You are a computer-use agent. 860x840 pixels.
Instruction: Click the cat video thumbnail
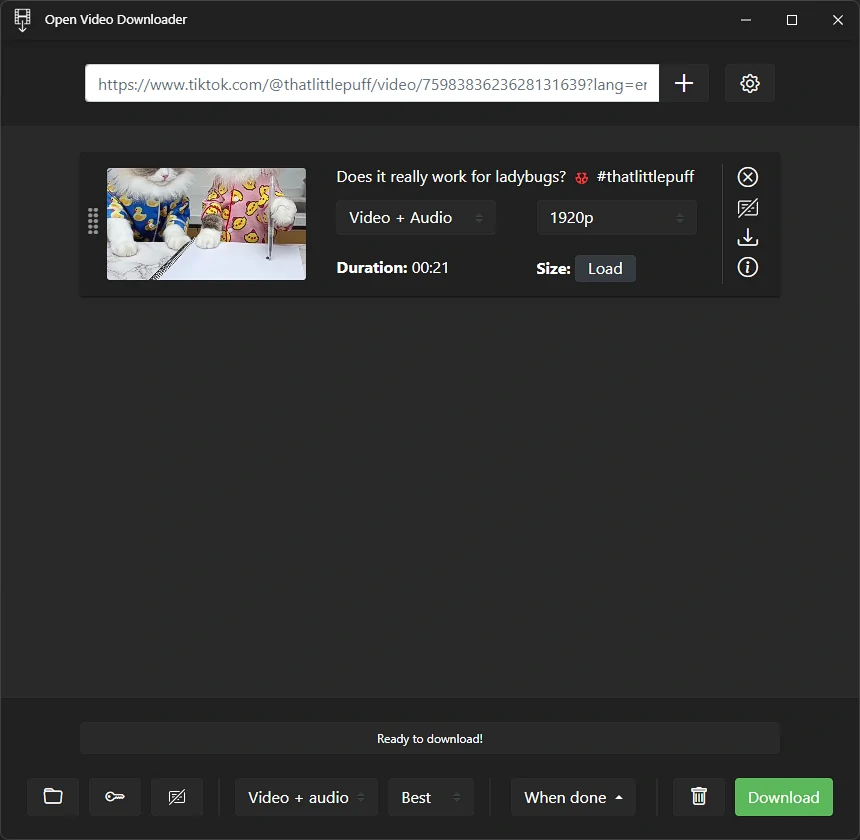pos(206,224)
